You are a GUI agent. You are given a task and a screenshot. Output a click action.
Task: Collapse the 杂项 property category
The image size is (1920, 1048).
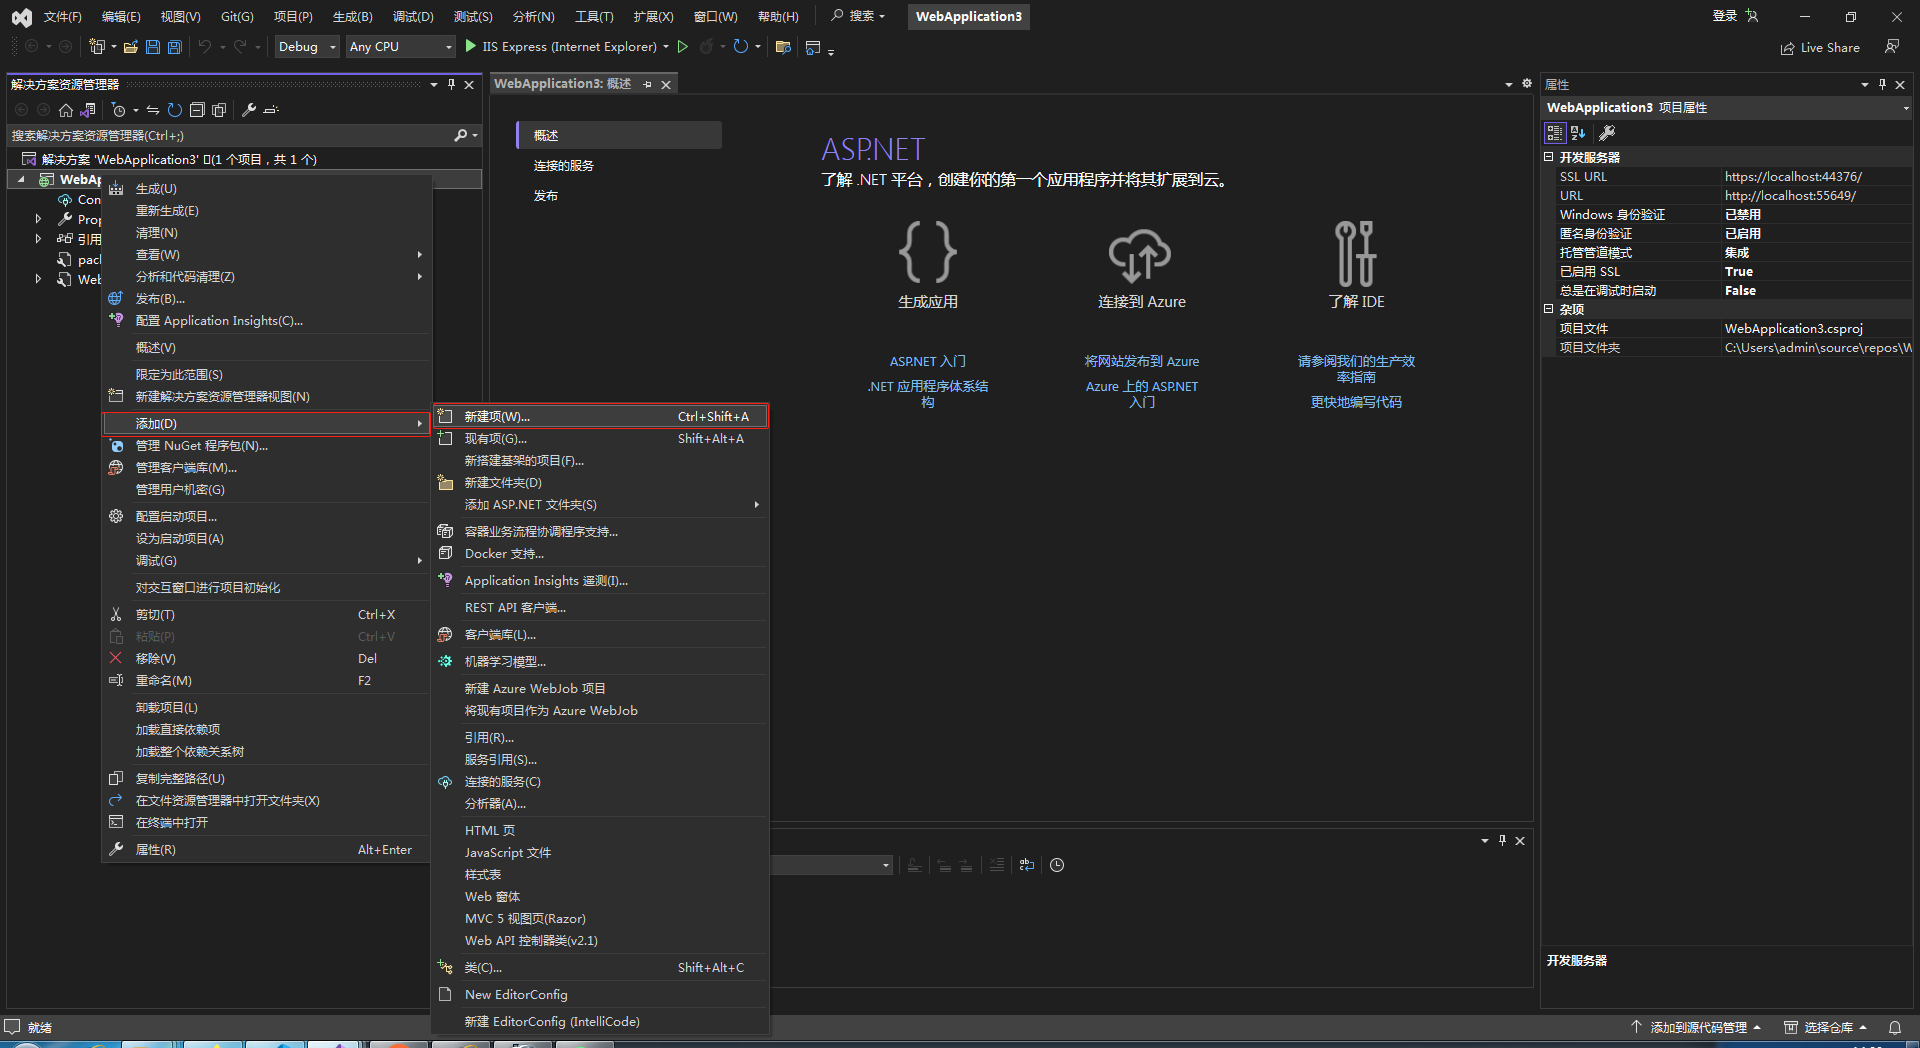(1549, 309)
